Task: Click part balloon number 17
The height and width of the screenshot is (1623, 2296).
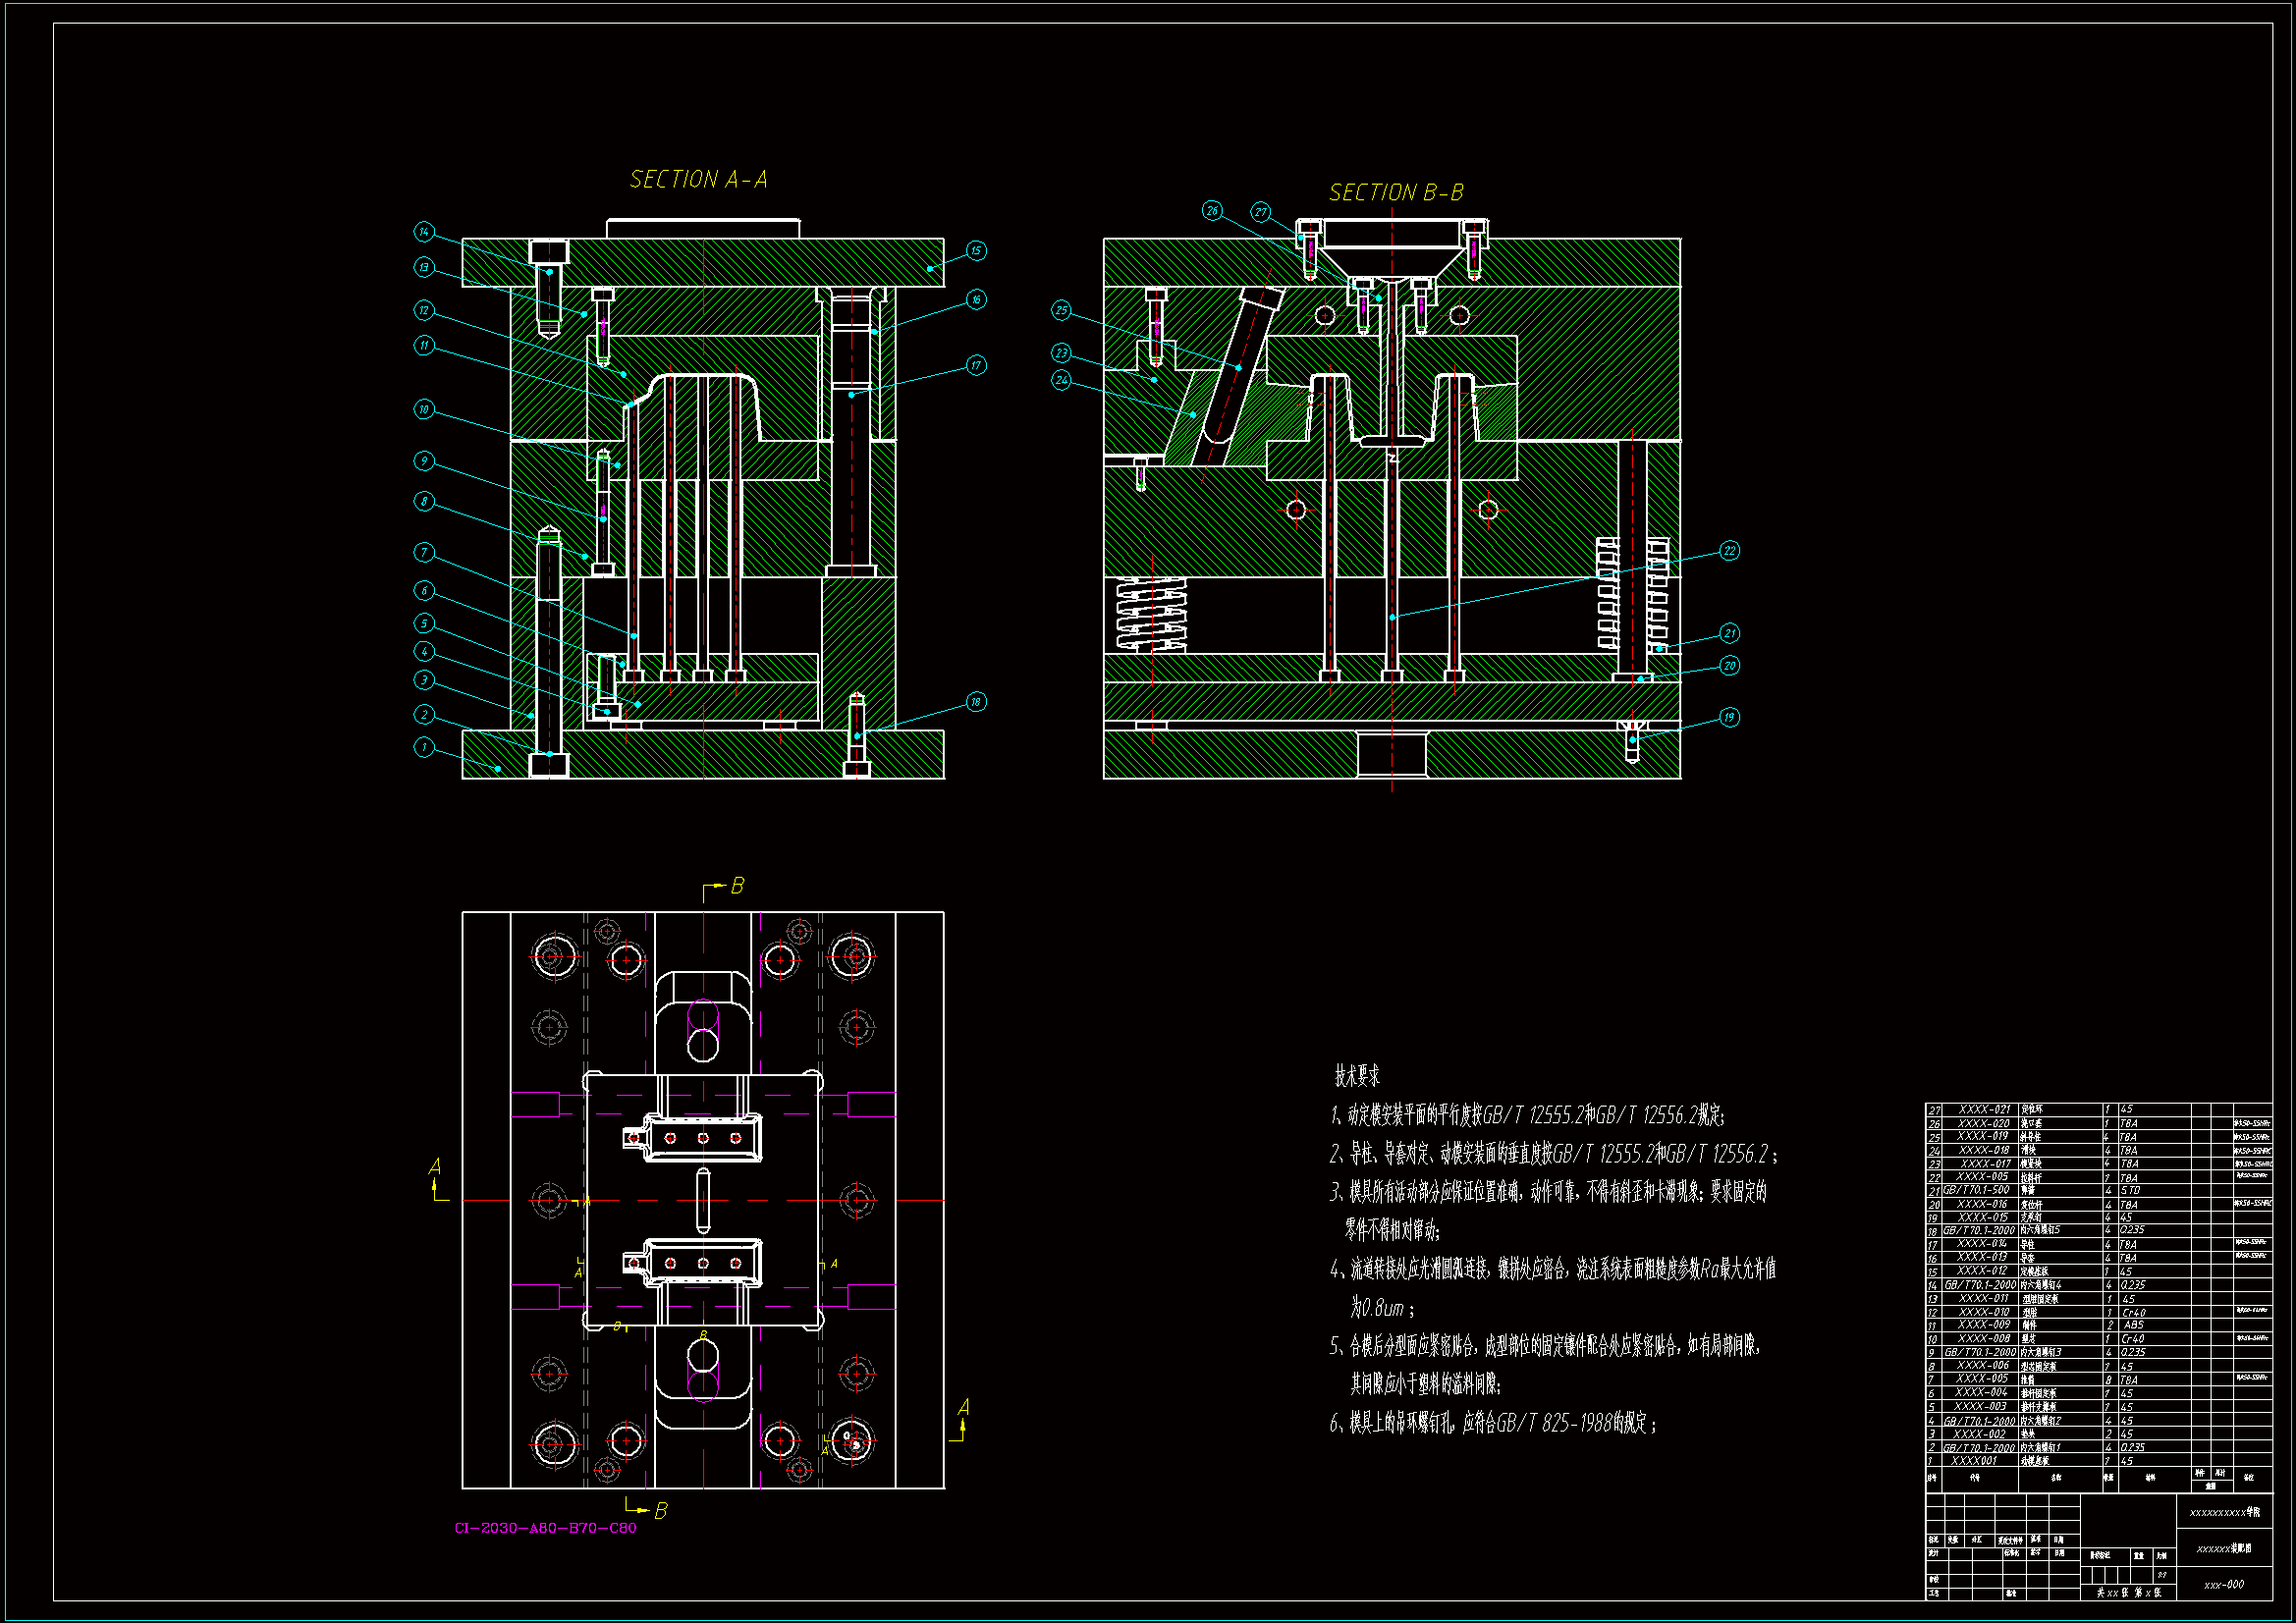Action: pyautogui.click(x=976, y=366)
